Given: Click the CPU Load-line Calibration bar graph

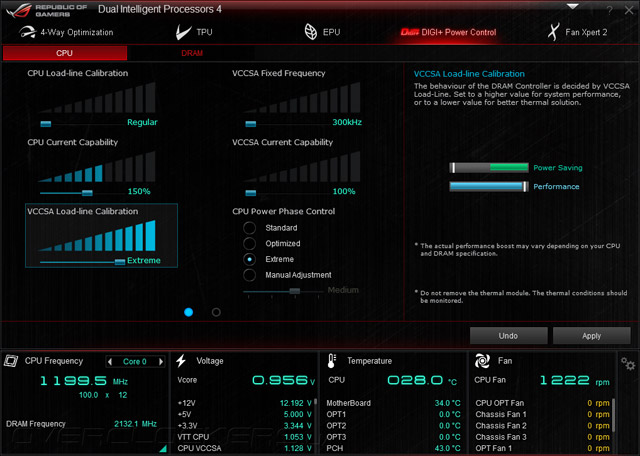Looking at the screenshot, I should (97, 97).
